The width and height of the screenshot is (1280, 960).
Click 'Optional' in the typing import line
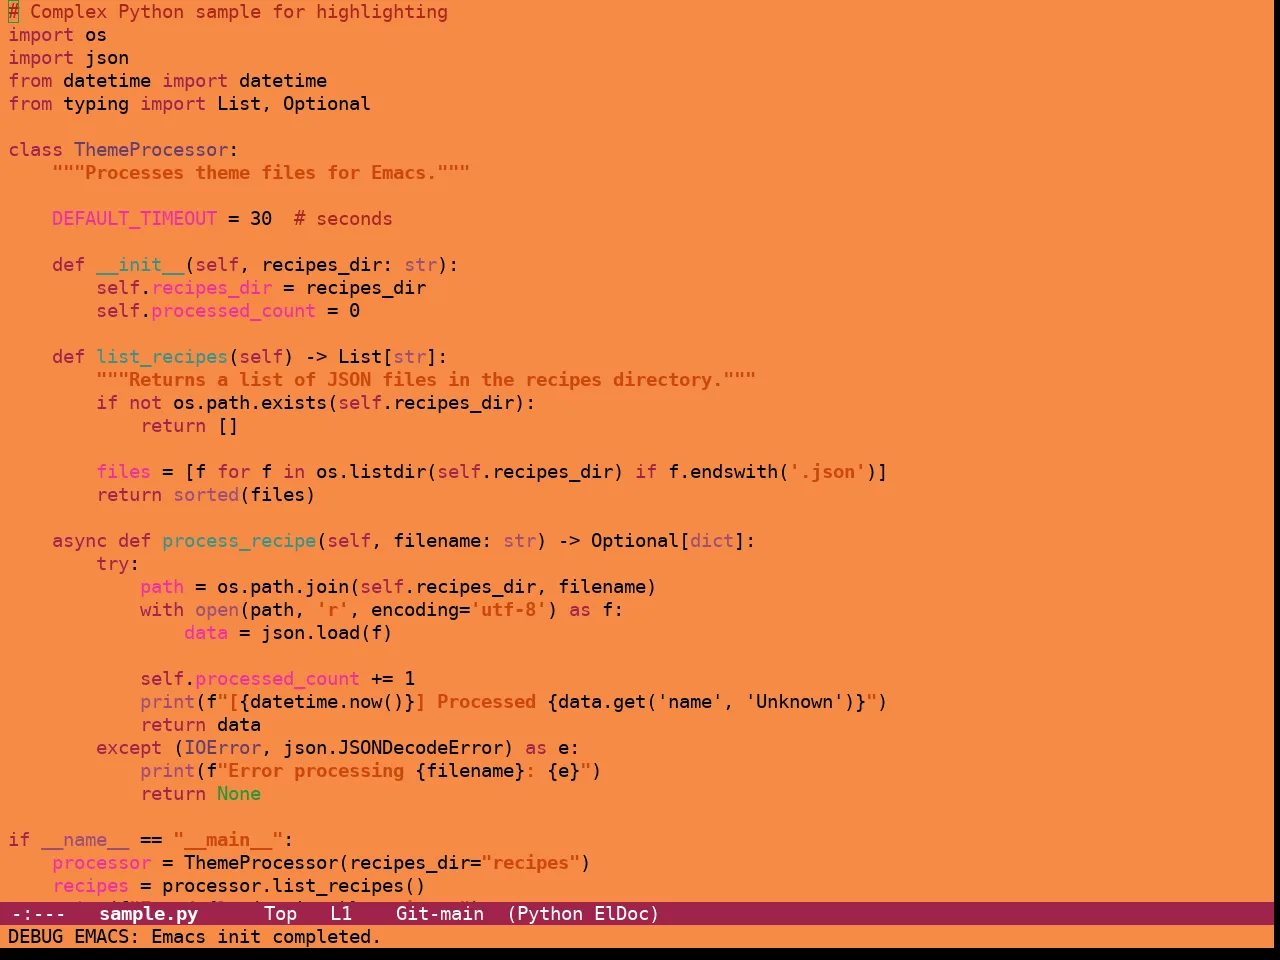pos(327,104)
